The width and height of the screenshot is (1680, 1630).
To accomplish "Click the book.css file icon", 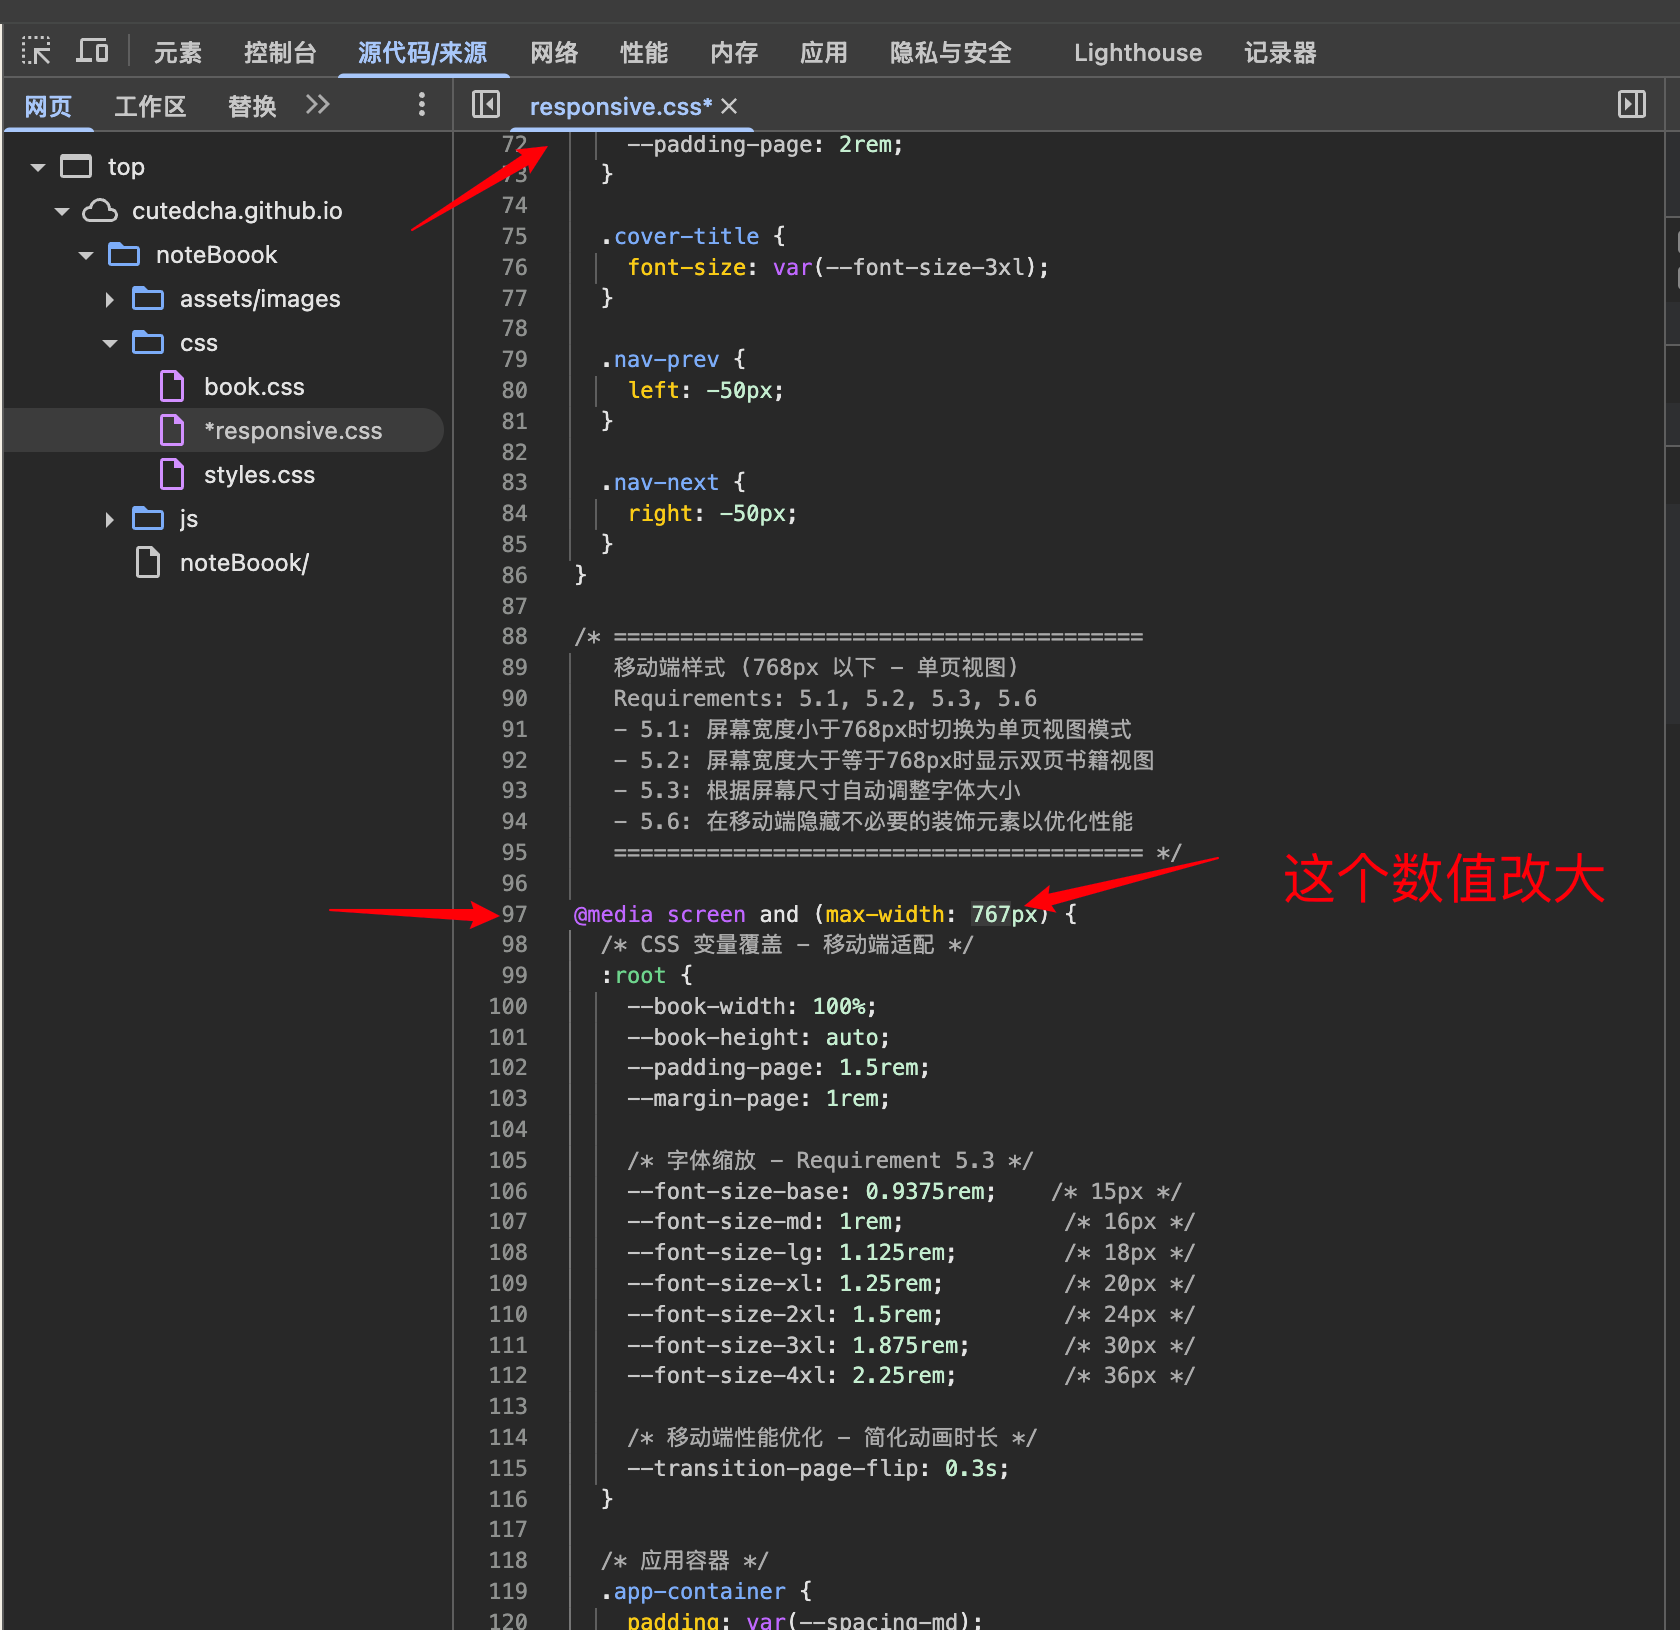I will tap(172, 386).
